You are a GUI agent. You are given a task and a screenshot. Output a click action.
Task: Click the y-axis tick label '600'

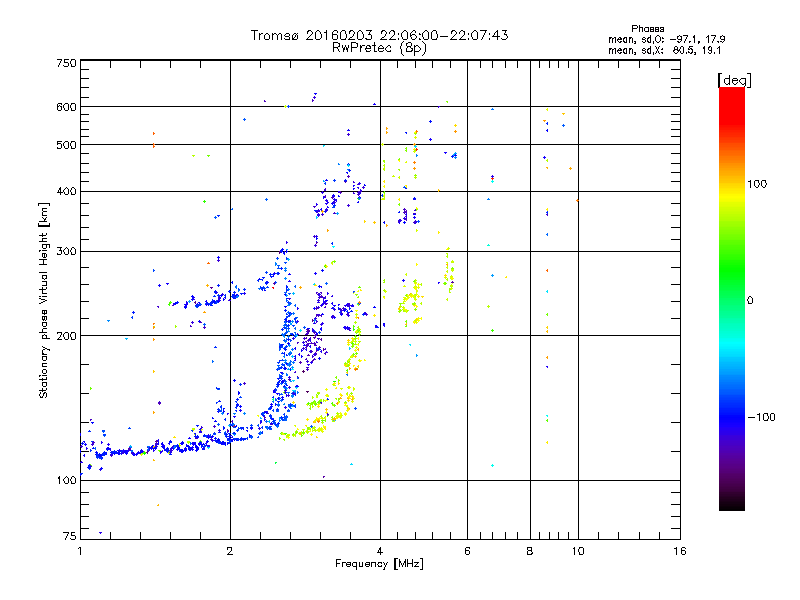67,107
